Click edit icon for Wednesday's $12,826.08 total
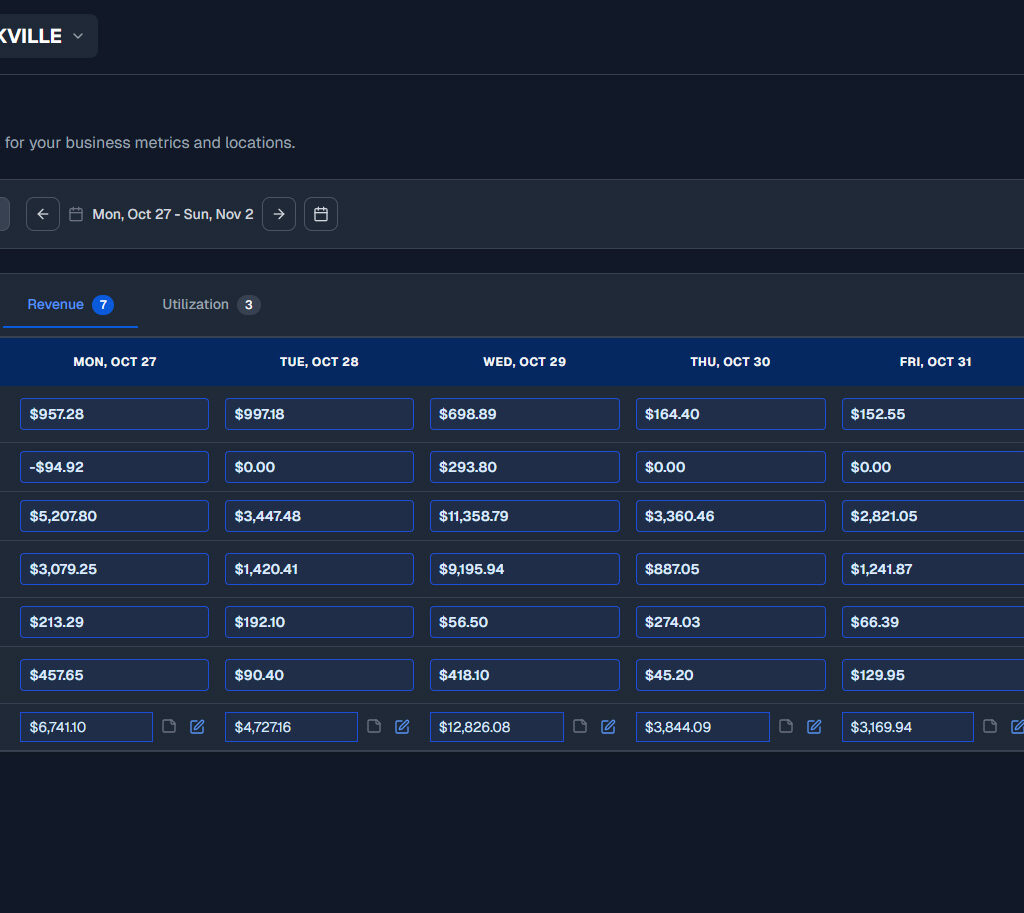Viewport: 1024px width, 913px height. (608, 727)
